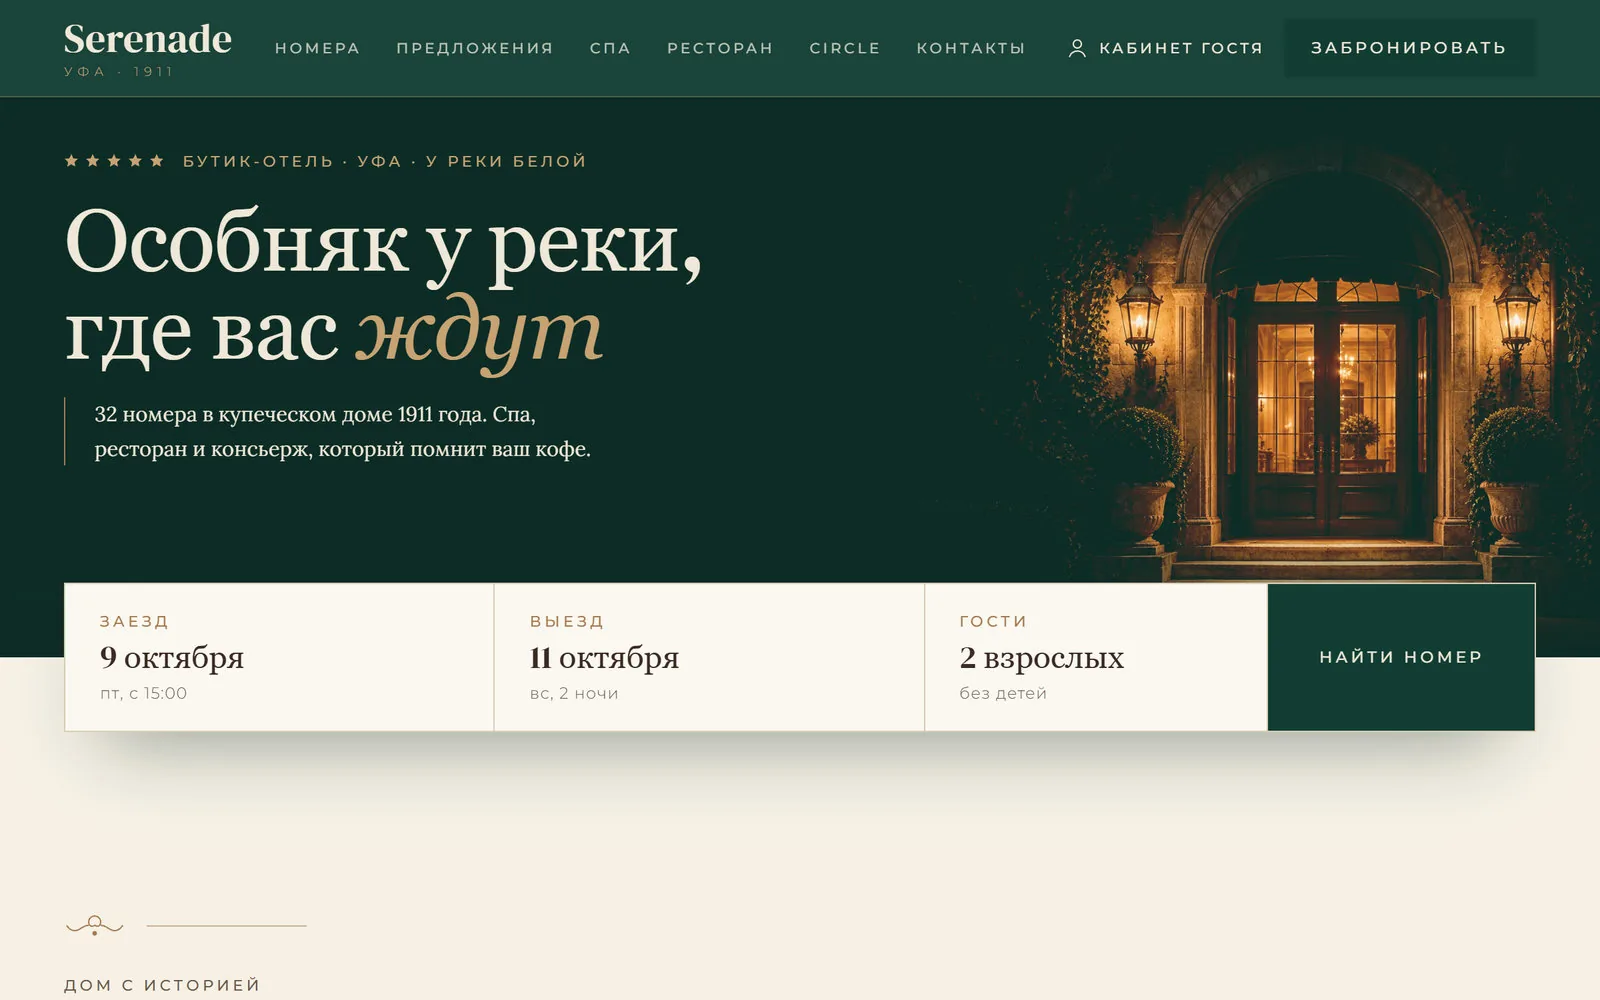1600x1000 pixels.
Task: Click the Дом с историей heading
Action: (162, 985)
